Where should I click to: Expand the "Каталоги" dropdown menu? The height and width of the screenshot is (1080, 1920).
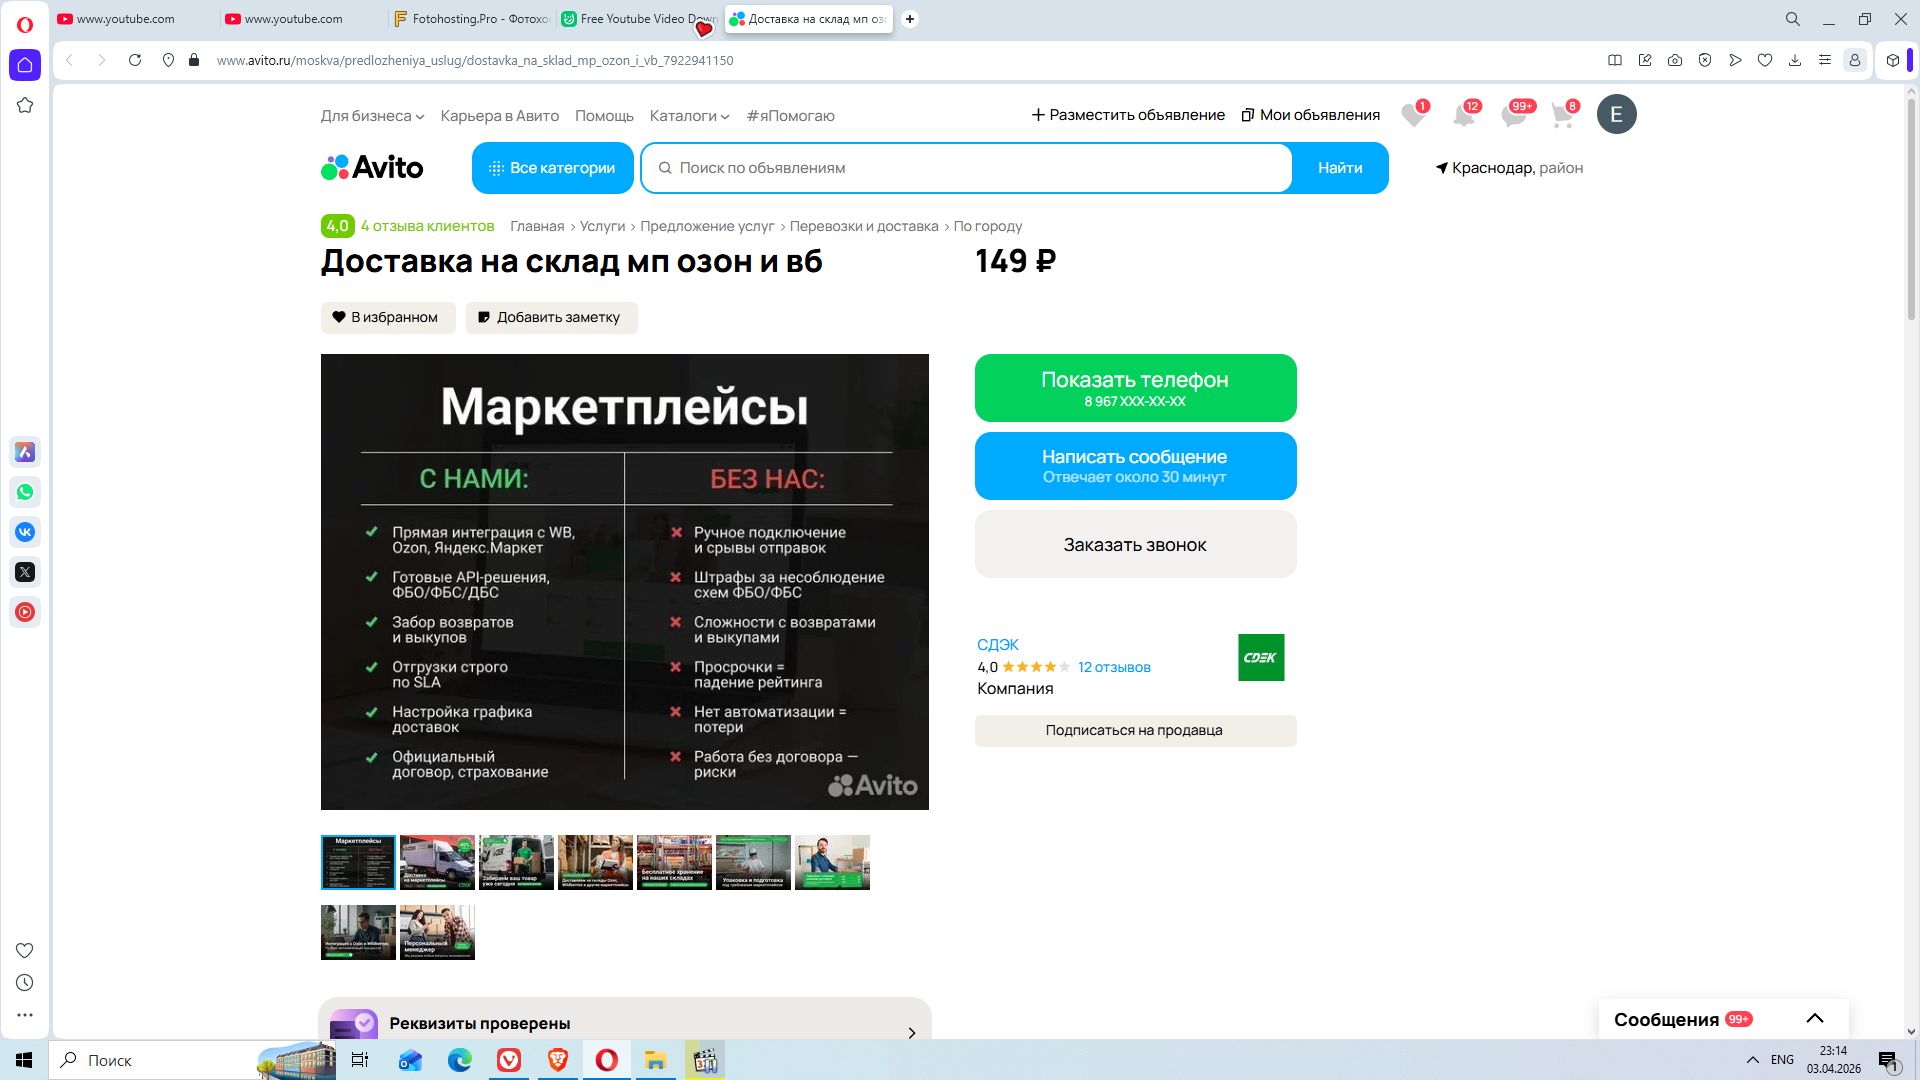coord(689,116)
